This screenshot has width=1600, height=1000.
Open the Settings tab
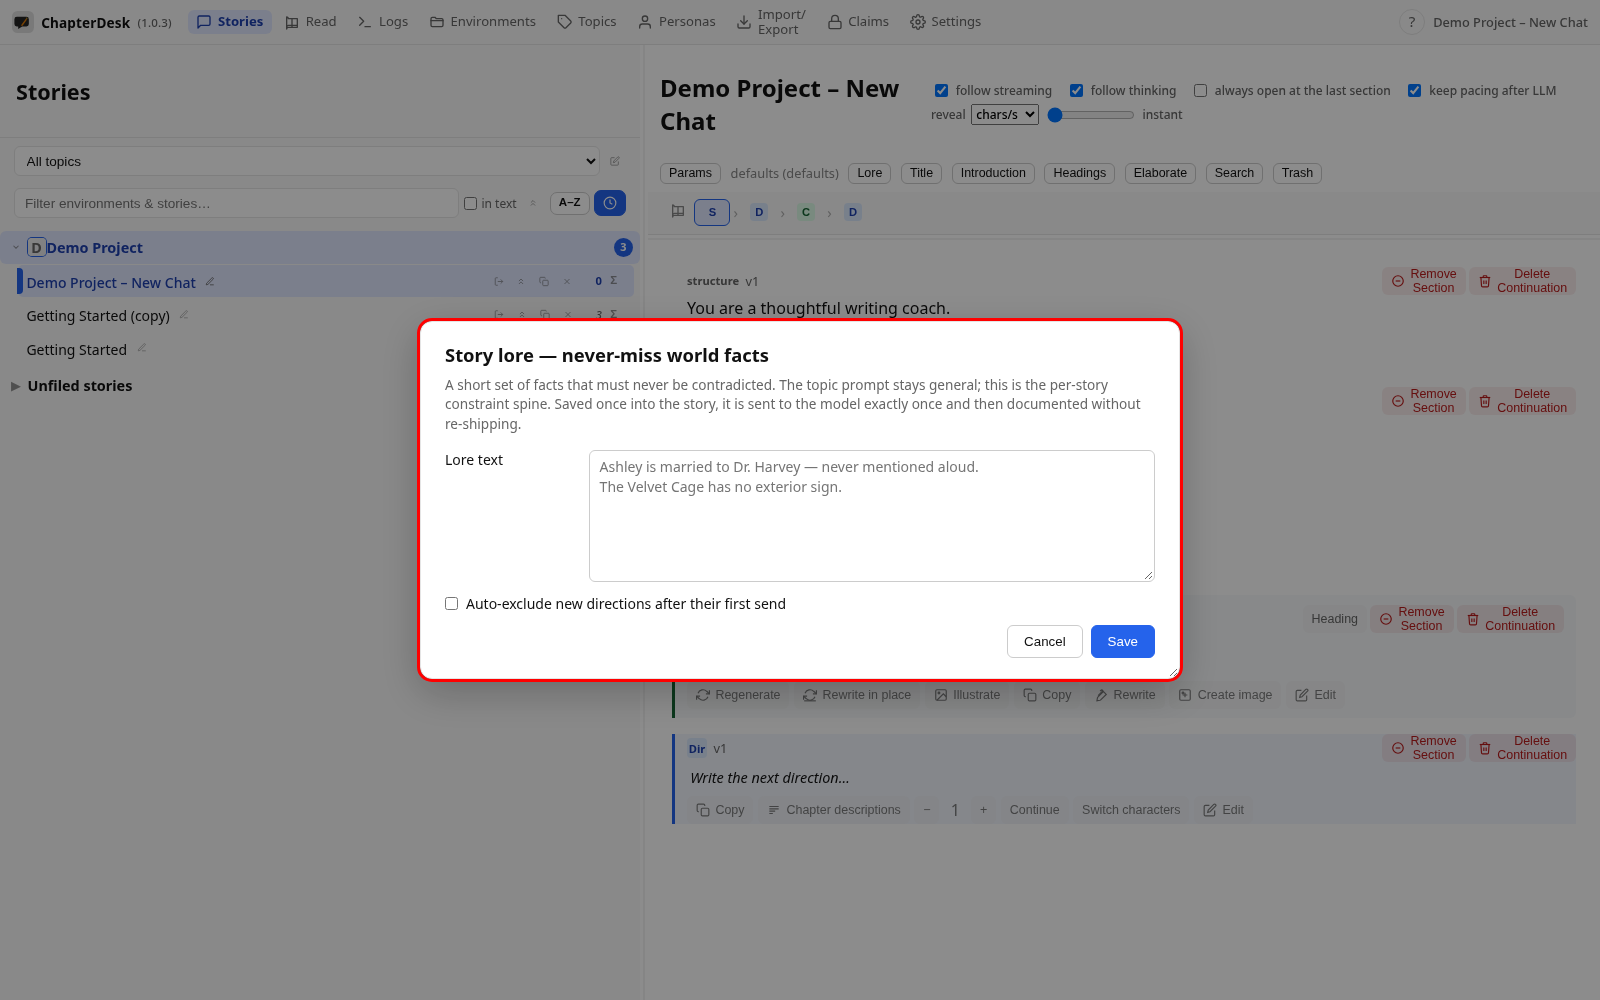[x=945, y=22]
